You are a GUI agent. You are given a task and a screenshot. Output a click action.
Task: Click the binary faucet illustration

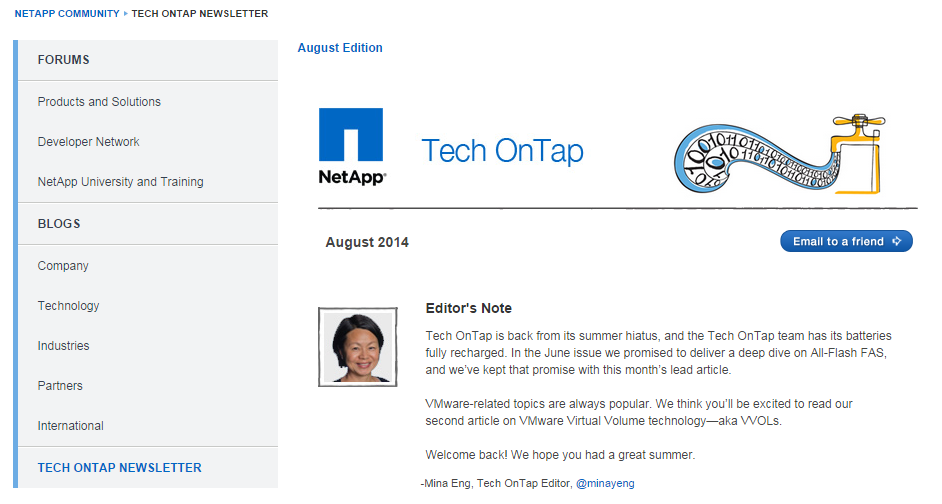(x=779, y=154)
